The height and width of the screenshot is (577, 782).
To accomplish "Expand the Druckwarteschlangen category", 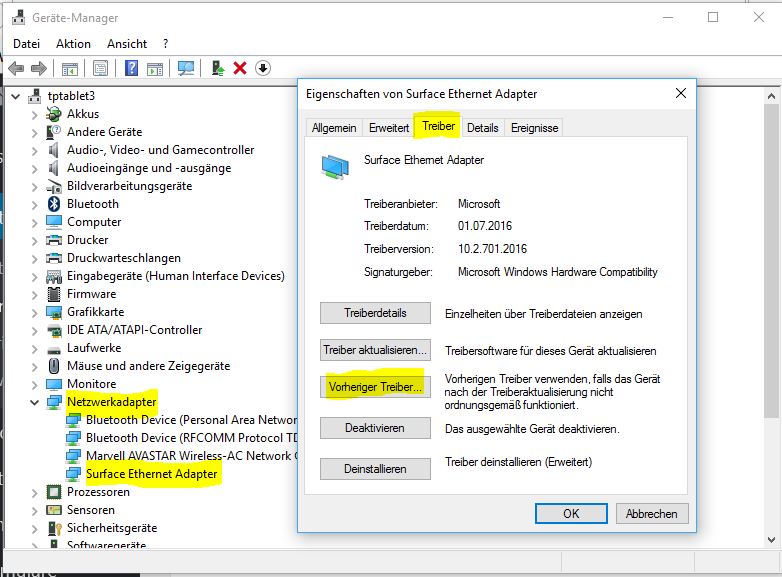I will click(34, 259).
